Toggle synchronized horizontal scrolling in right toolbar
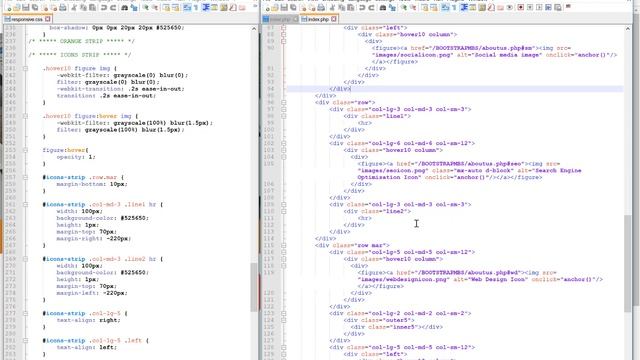 pyautogui.click(x=434, y=7)
